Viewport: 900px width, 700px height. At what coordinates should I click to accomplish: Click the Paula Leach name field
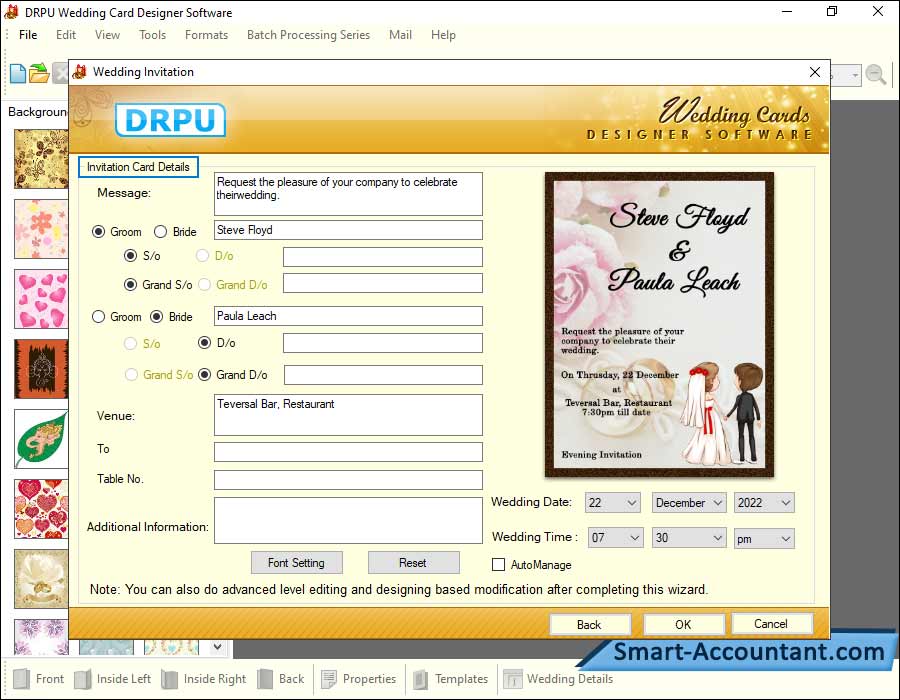pos(348,316)
